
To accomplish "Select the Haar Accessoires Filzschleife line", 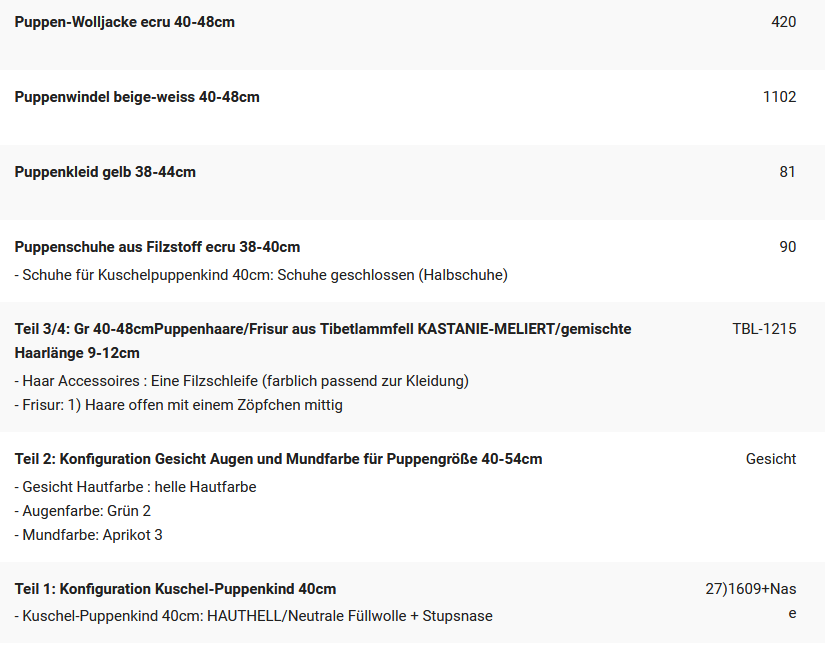I will coord(242,381).
